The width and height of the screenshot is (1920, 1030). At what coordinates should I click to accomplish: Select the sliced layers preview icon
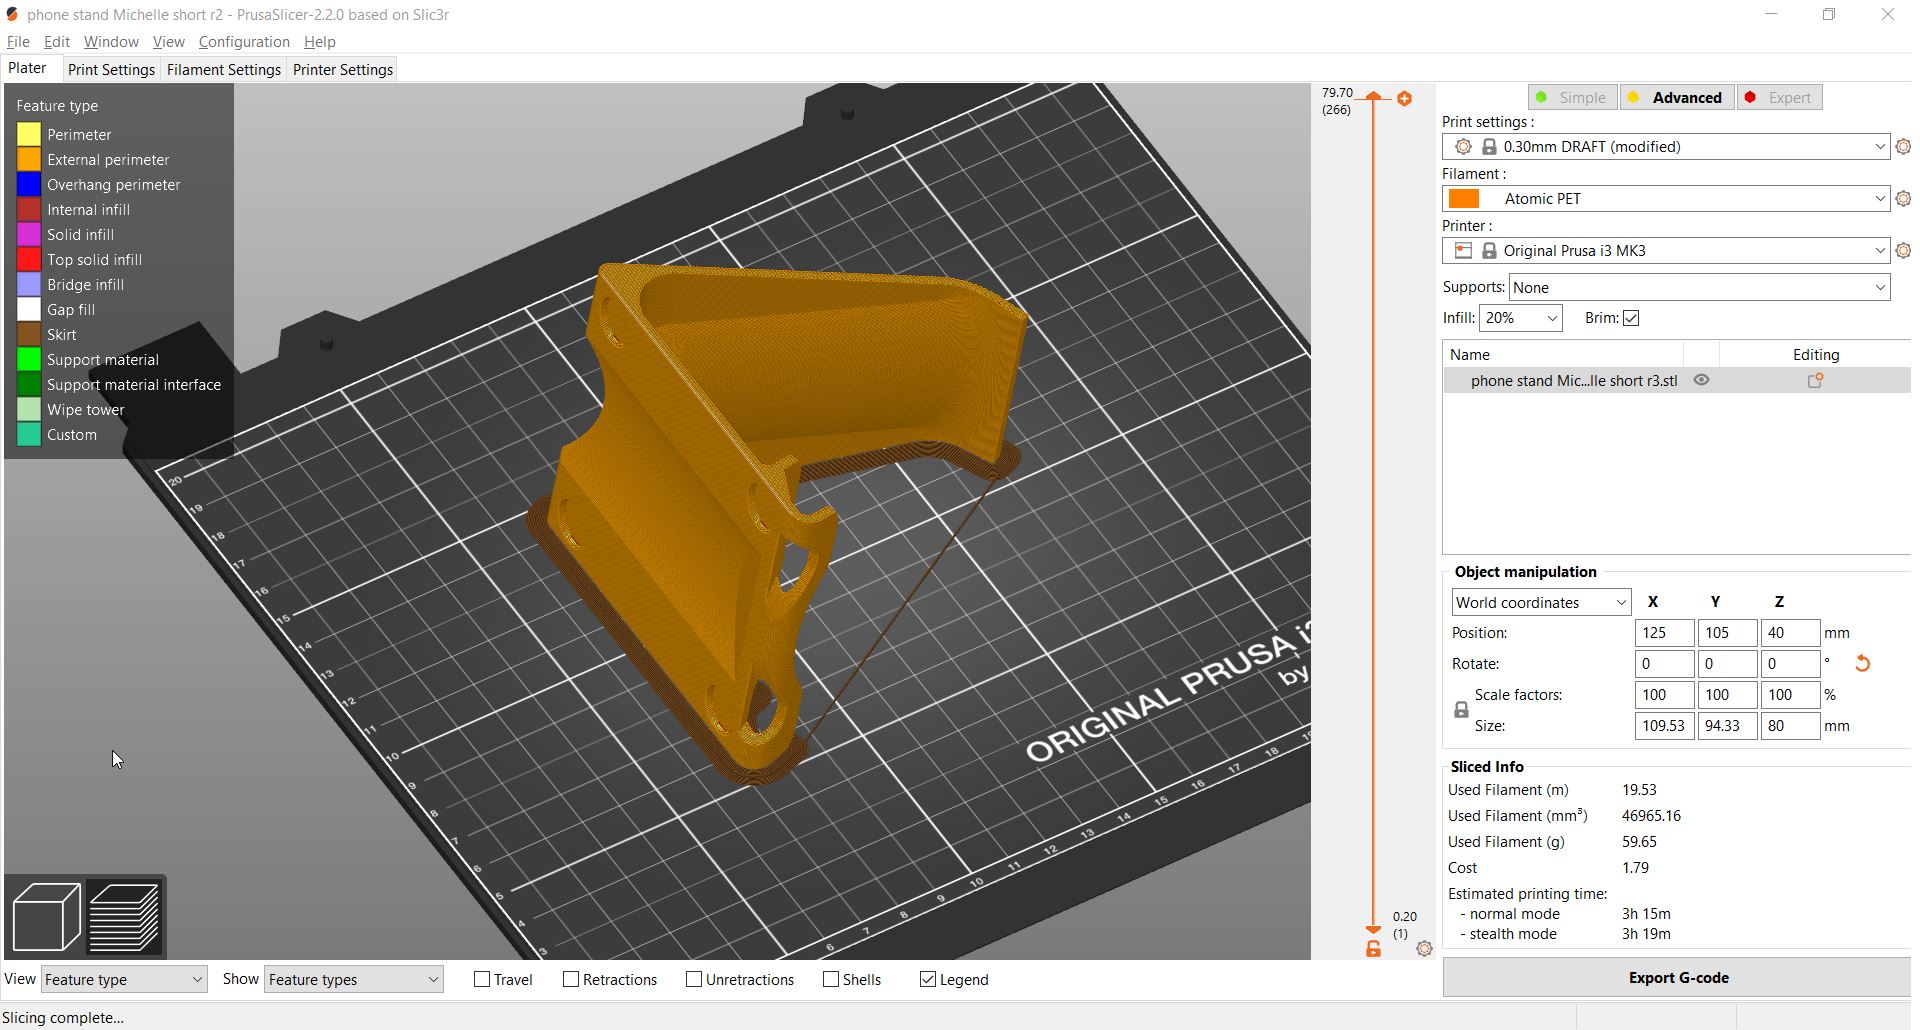click(124, 916)
